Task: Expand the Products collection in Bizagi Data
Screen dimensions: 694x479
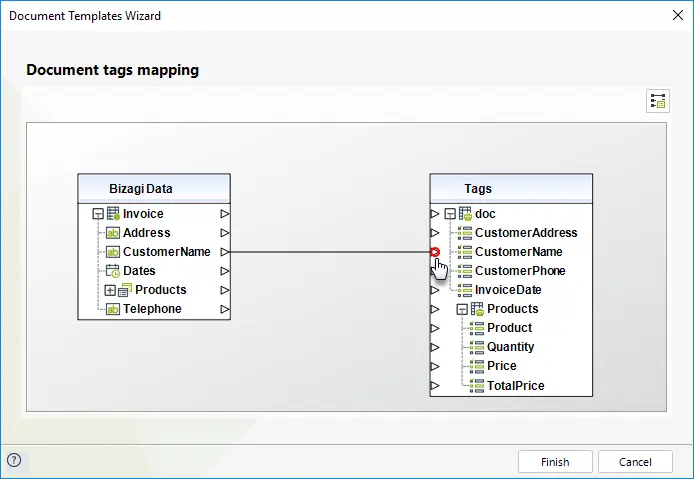Action: 110,290
